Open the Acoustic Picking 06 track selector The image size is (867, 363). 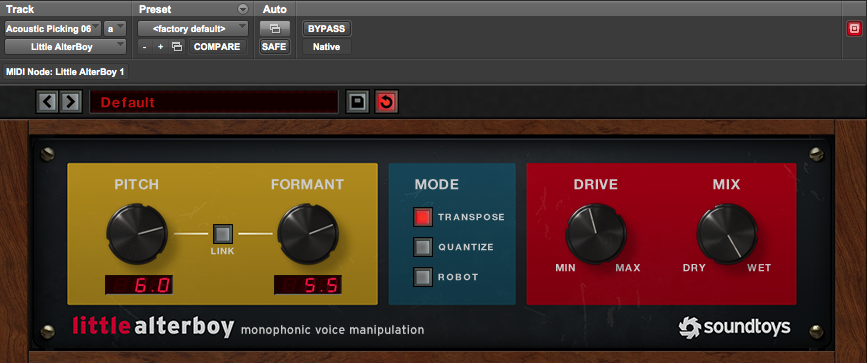click(x=53, y=29)
